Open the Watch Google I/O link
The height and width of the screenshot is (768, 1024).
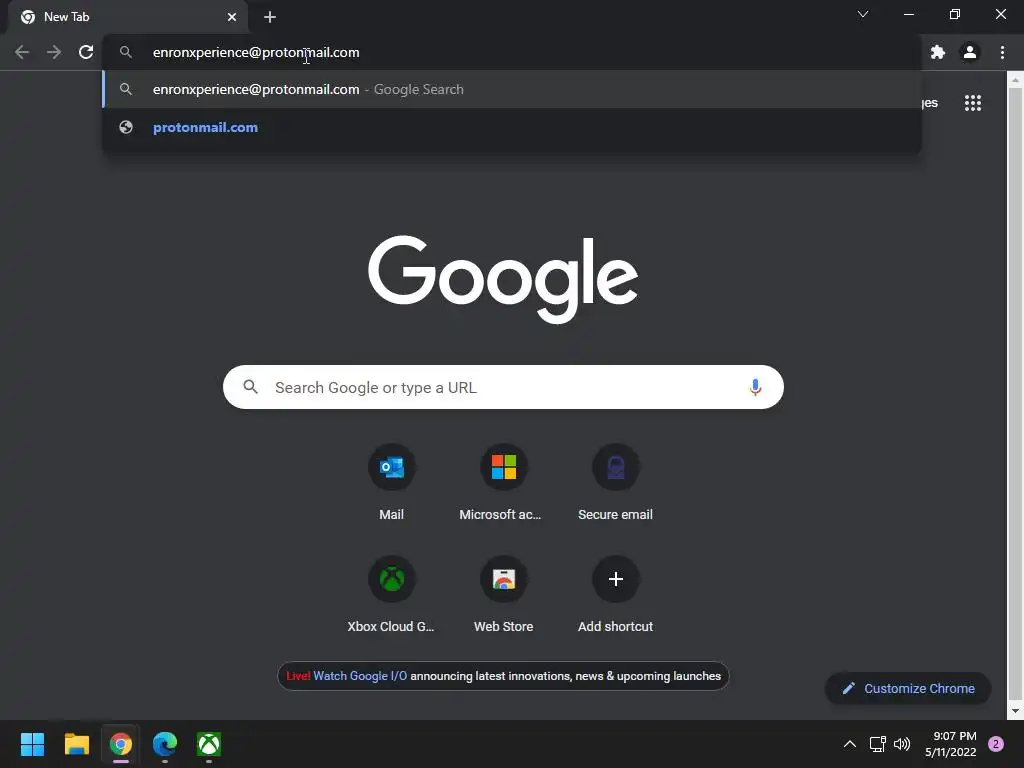click(360, 676)
